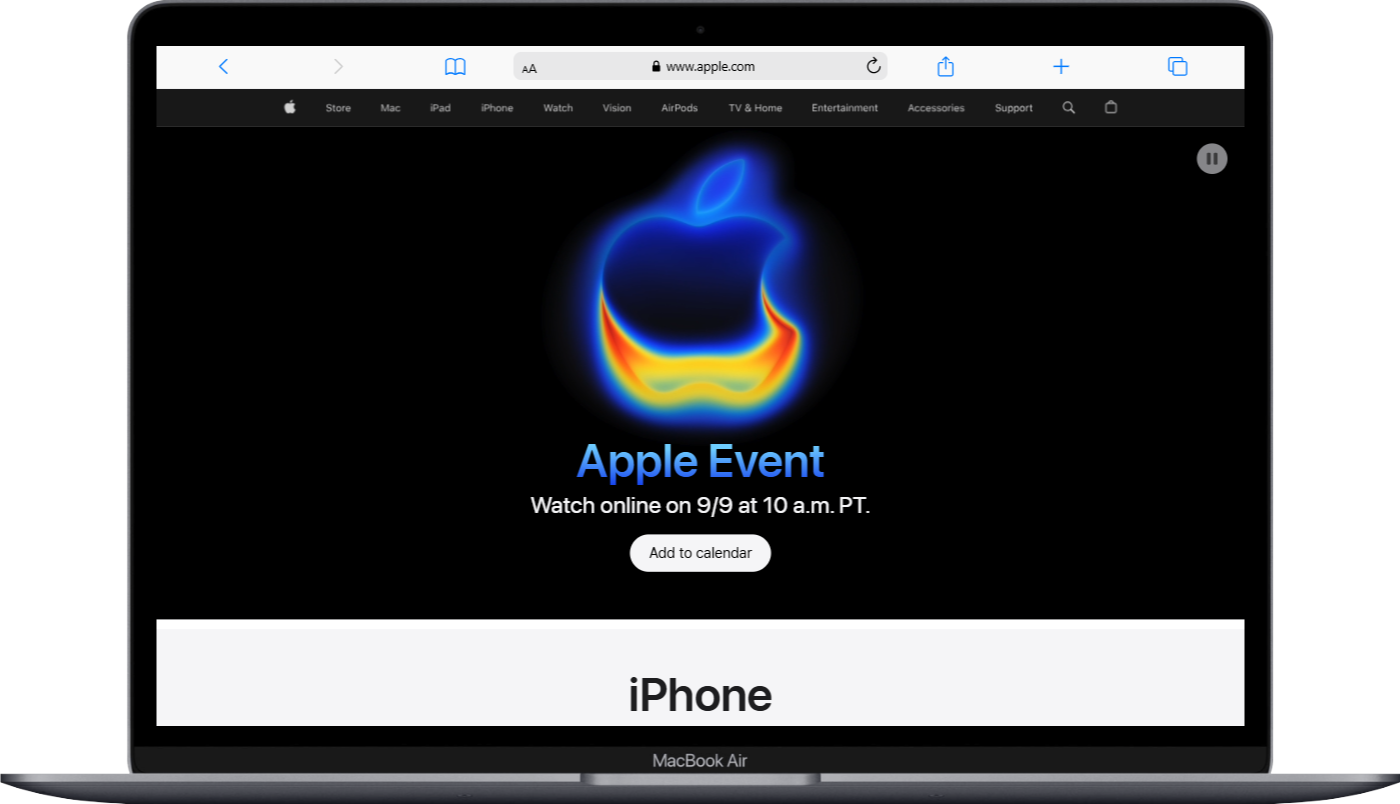
Task: Go back with Safari back arrow
Action: 223,67
